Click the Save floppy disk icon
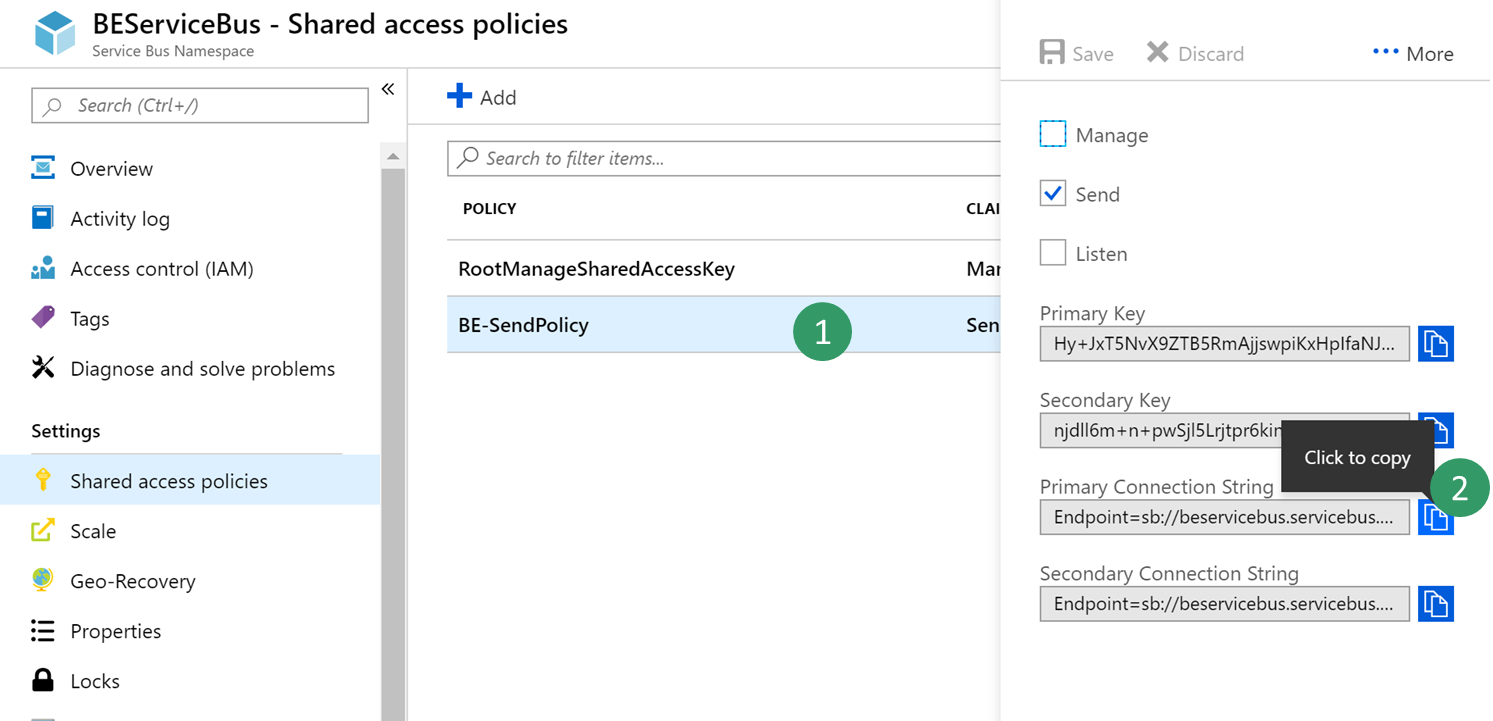 [x=1051, y=52]
